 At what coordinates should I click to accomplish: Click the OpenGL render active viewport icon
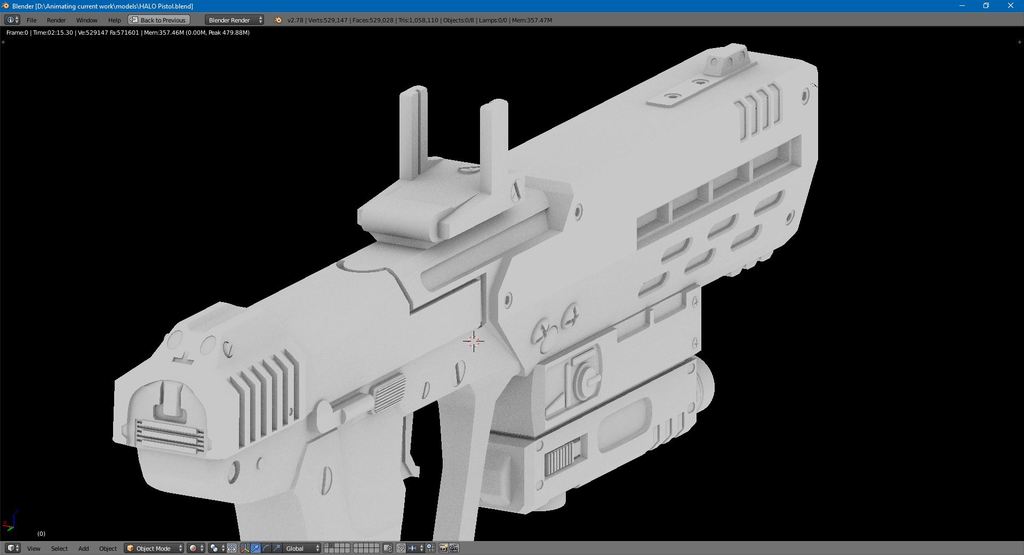[x=443, y=548]
